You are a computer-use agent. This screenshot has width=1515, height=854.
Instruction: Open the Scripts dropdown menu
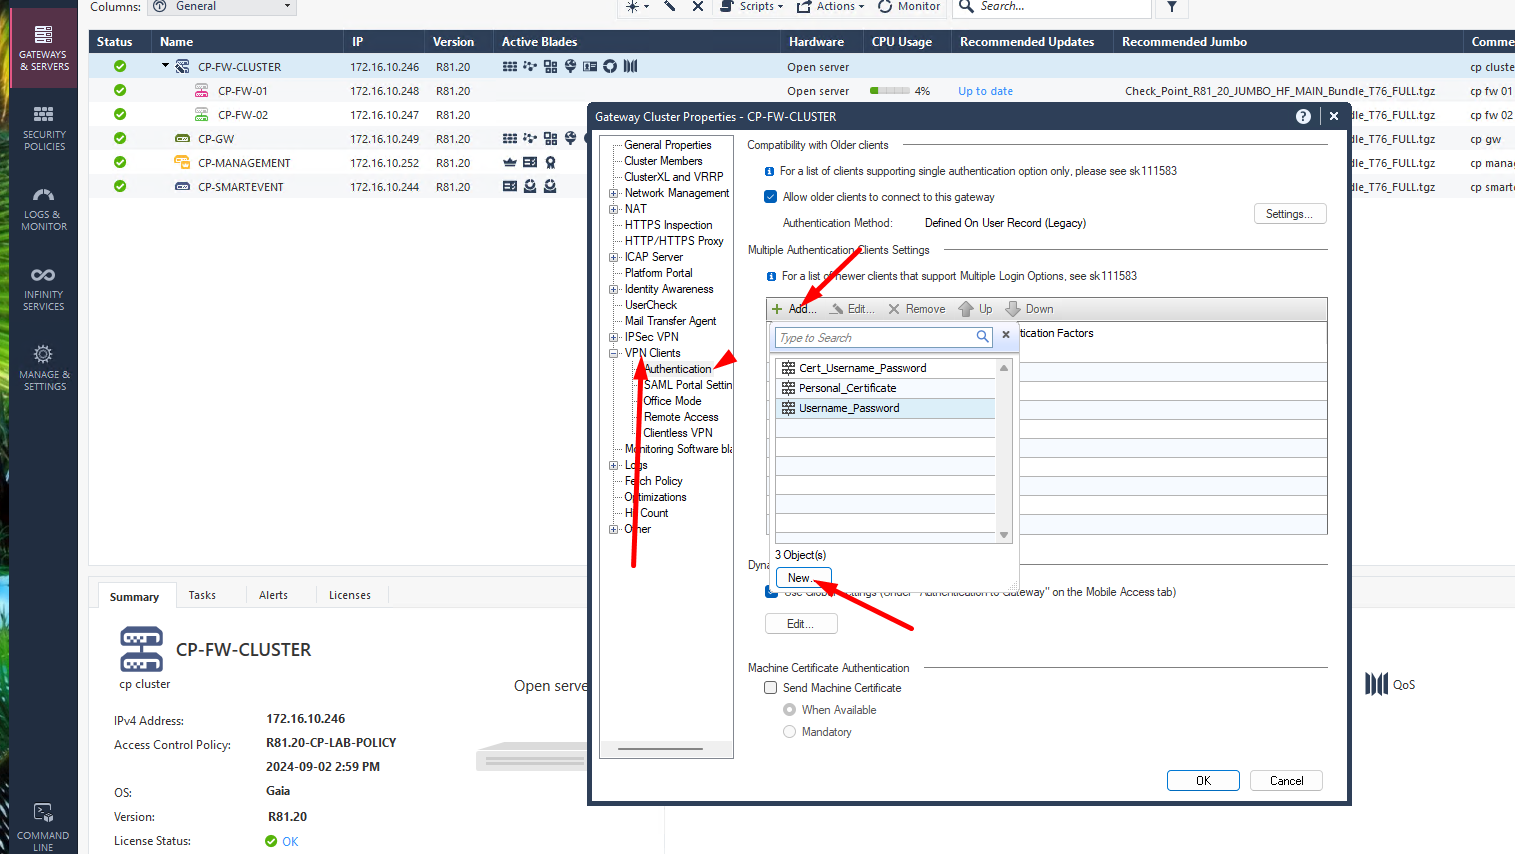pos(752,7)
